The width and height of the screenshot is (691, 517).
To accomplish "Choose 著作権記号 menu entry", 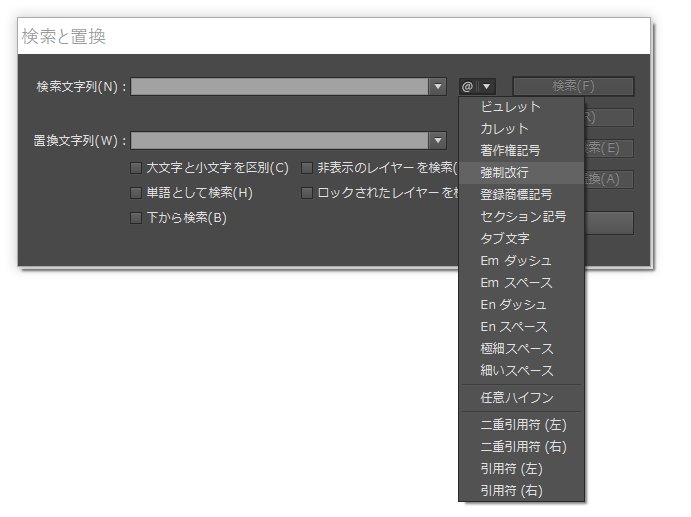I will point(522,151).
